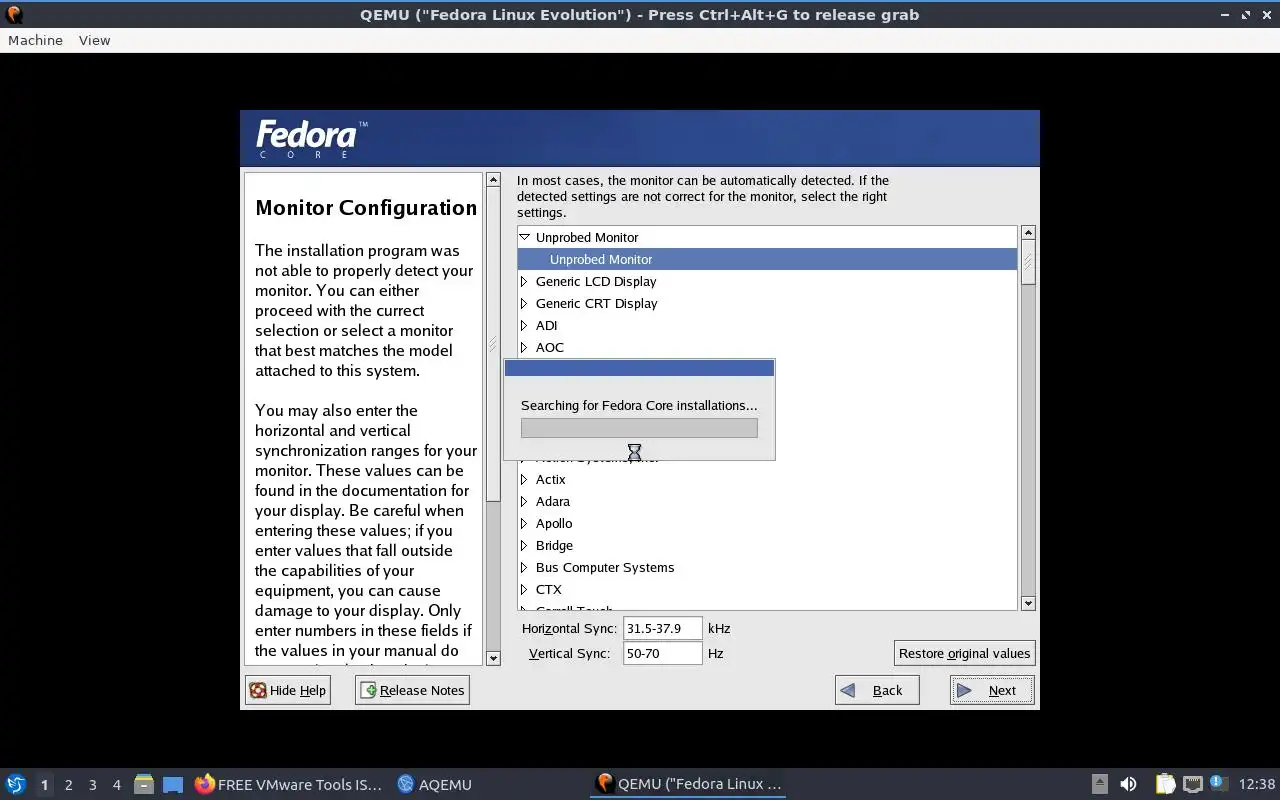Select the Generic CRT Display row text
Screen dimensions: 1280x800
point(597,303)
